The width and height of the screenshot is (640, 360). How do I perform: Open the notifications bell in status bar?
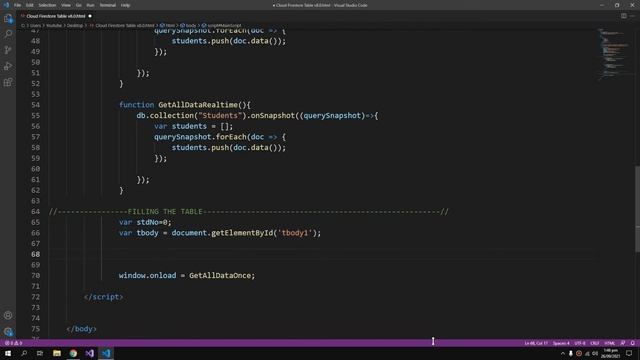633,343
